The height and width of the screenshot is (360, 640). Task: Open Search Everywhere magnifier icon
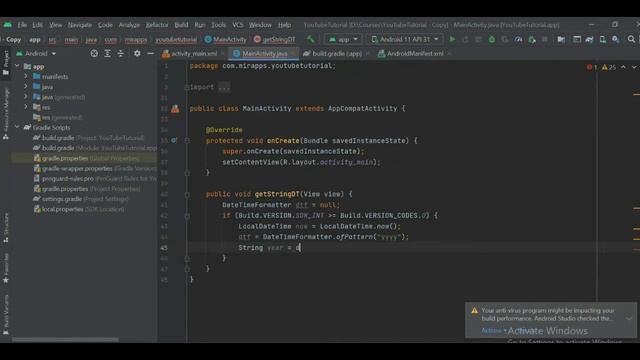[x=631, y=39]
